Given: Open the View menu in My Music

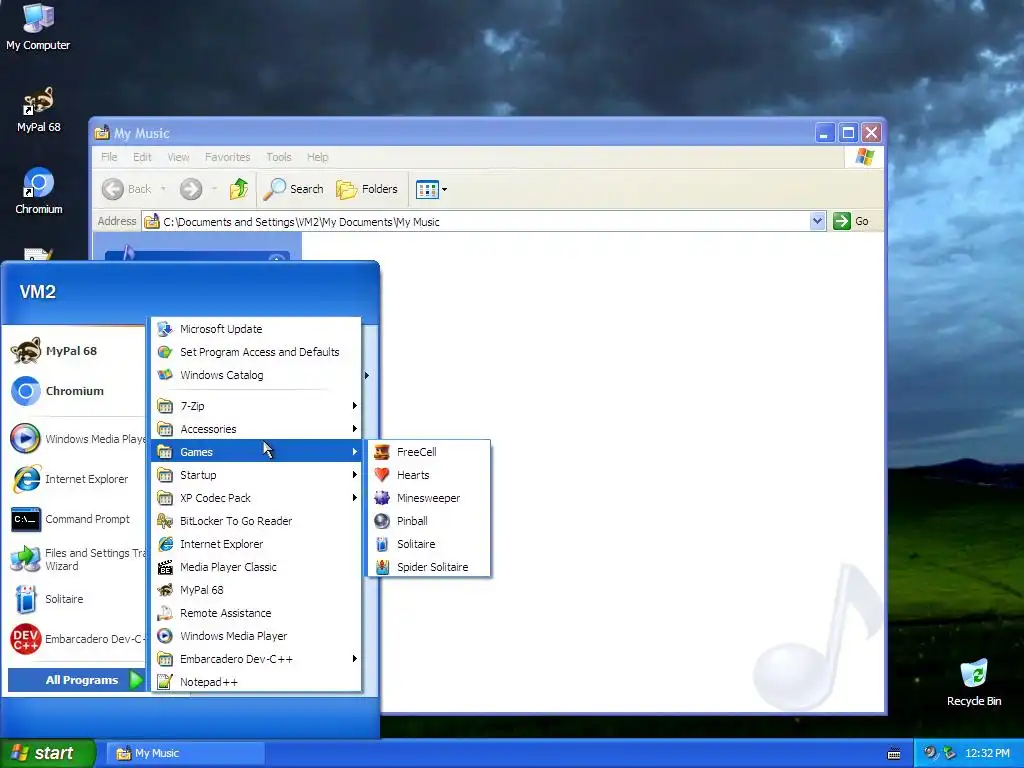Looking at the screenshot, I should [178, 157].
